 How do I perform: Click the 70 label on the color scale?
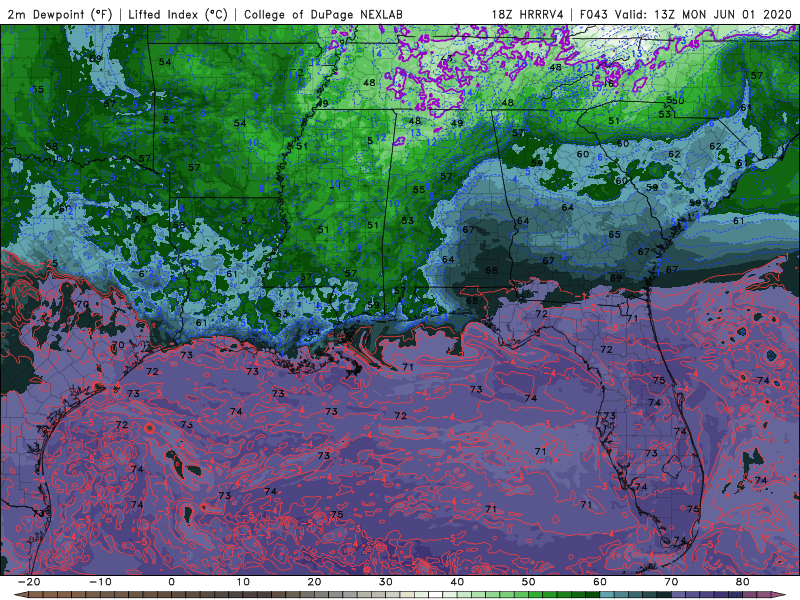click(x=671, y=582)
